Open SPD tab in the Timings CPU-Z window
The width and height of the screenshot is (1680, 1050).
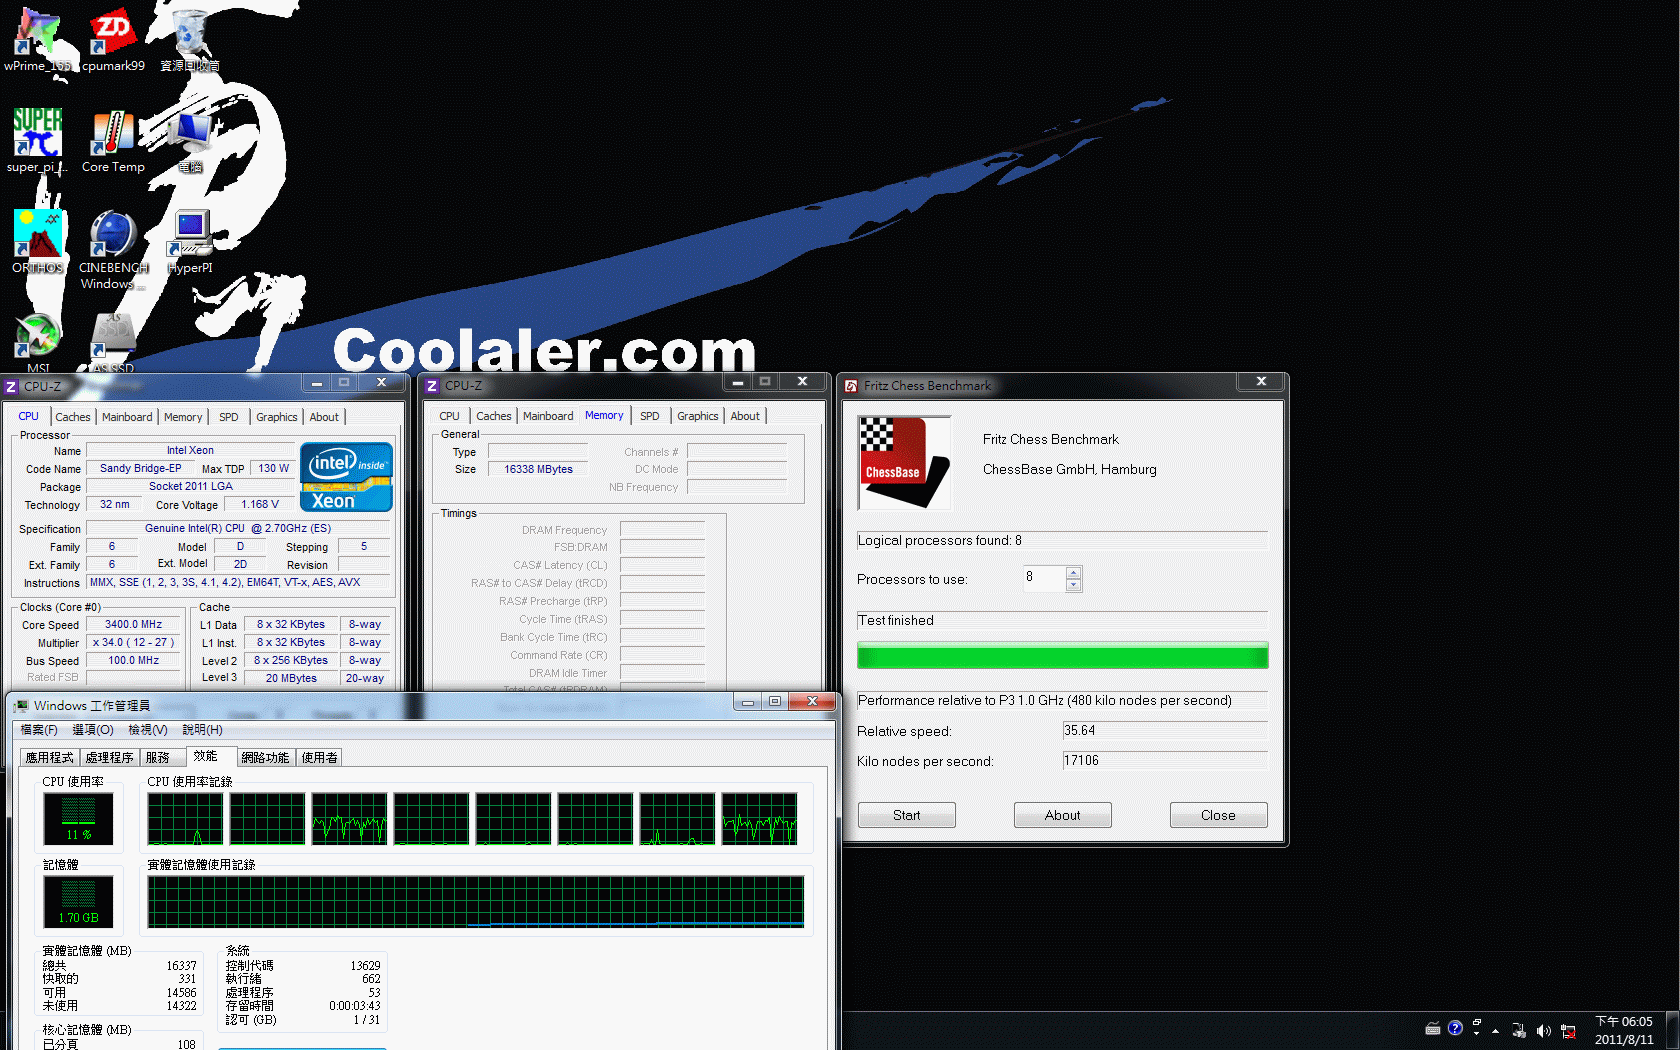pos(650,416)
